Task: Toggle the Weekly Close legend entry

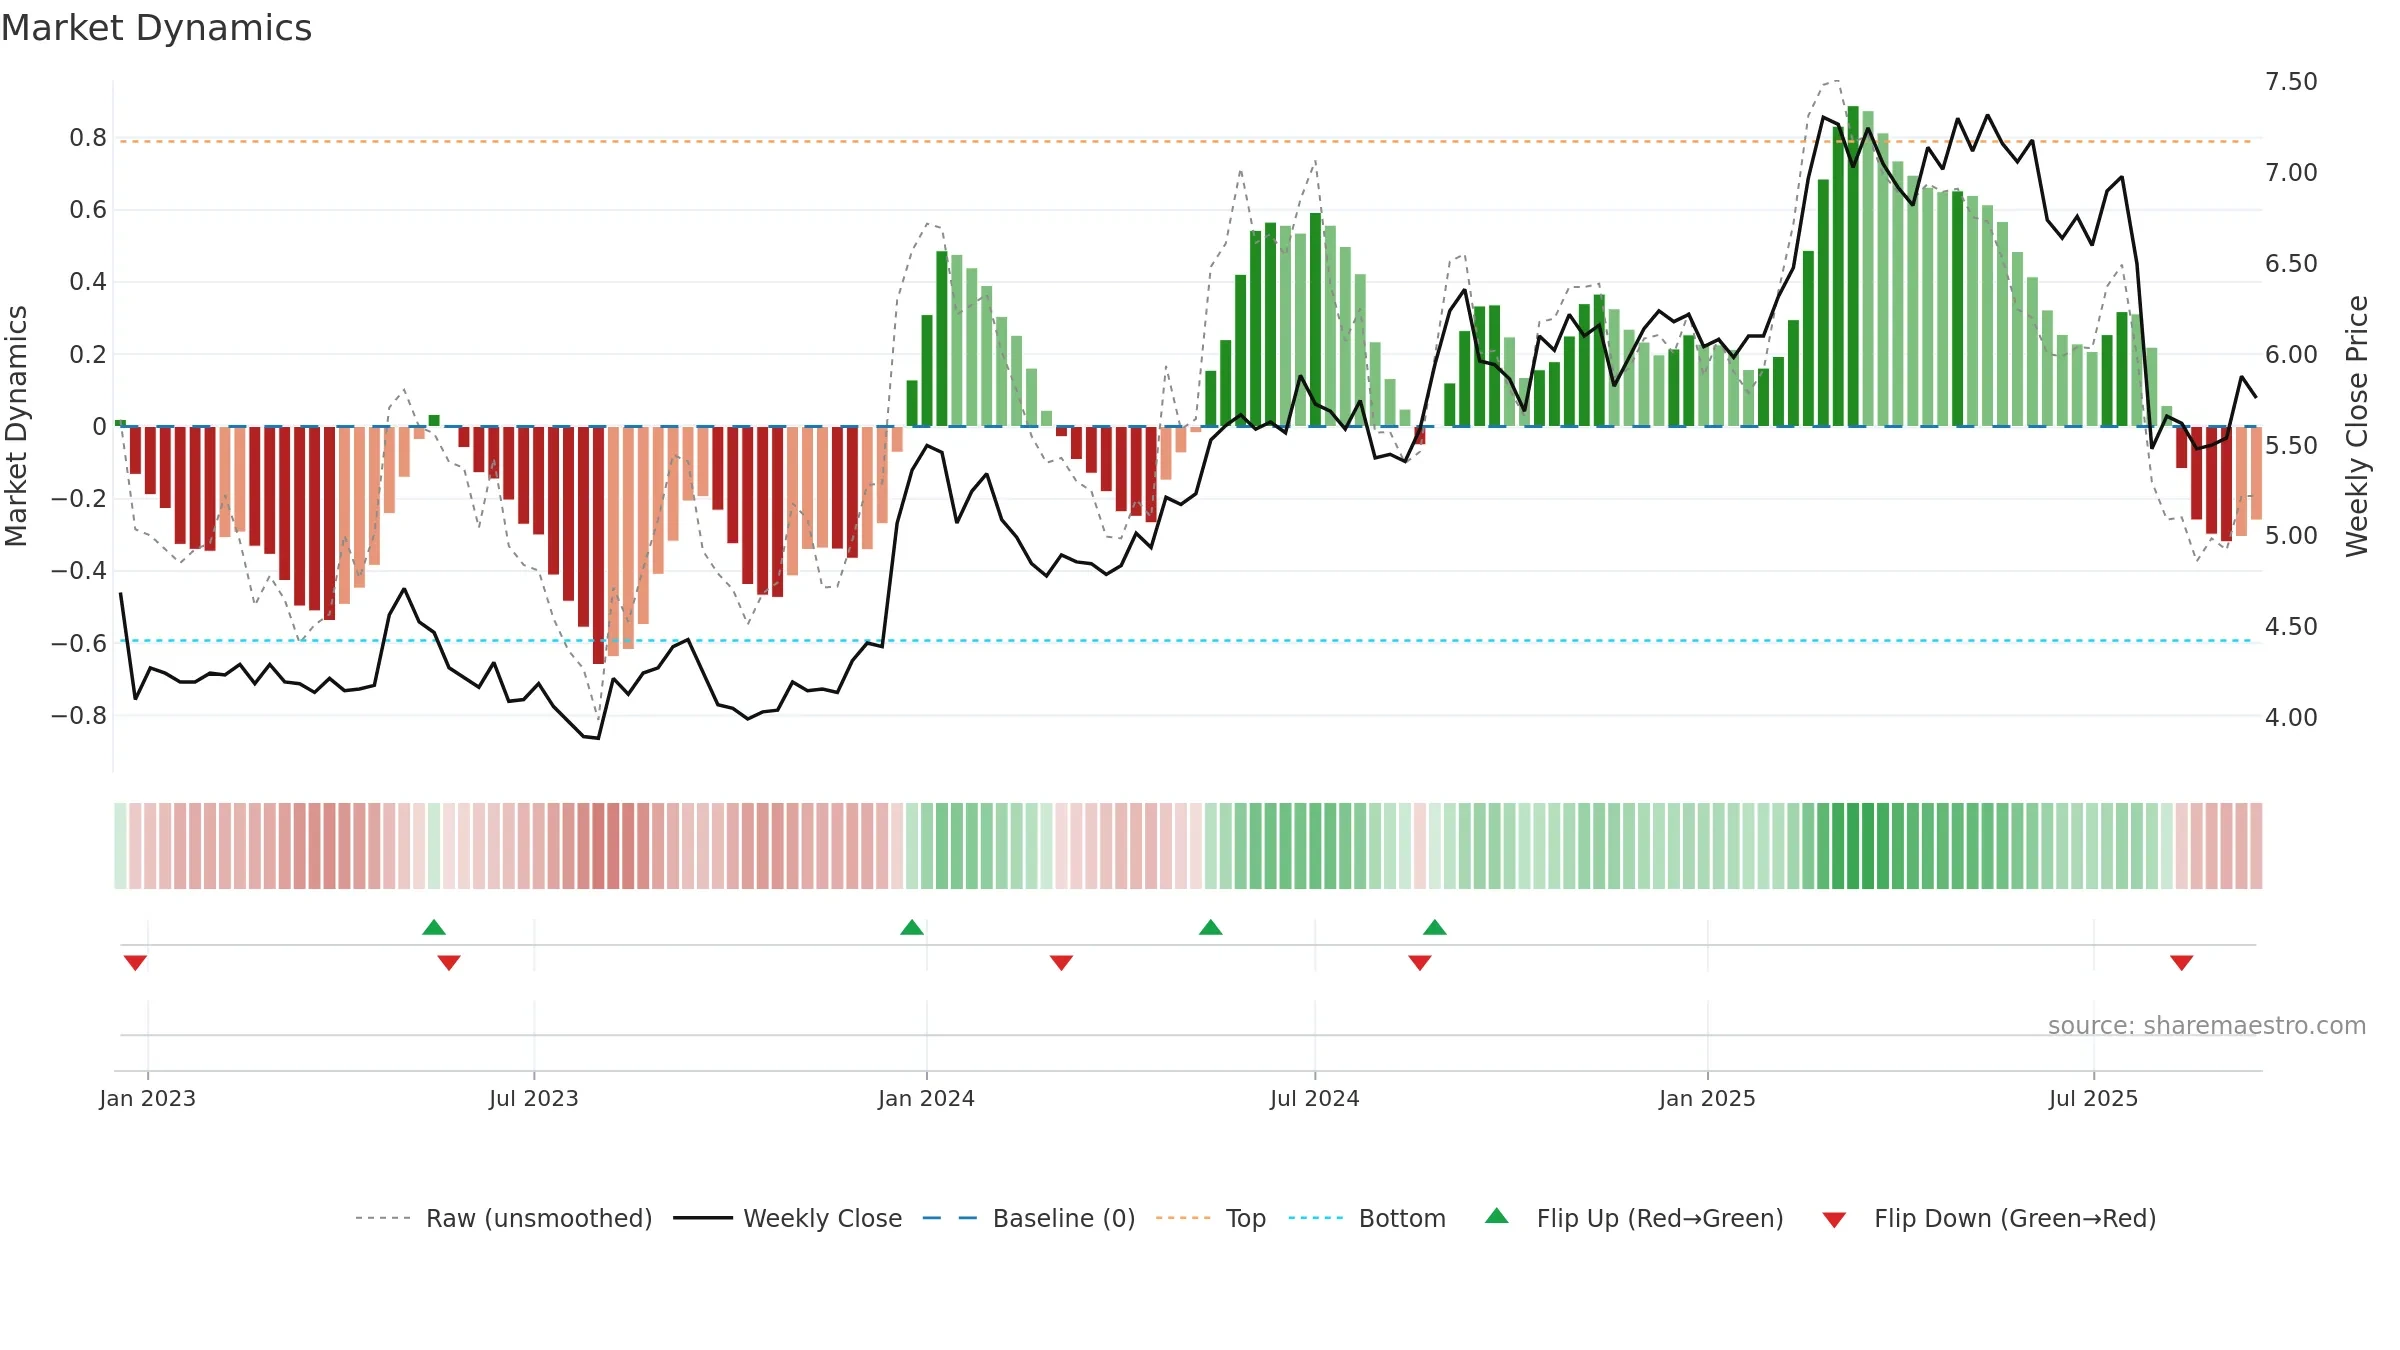Action: pos(788,1218)
